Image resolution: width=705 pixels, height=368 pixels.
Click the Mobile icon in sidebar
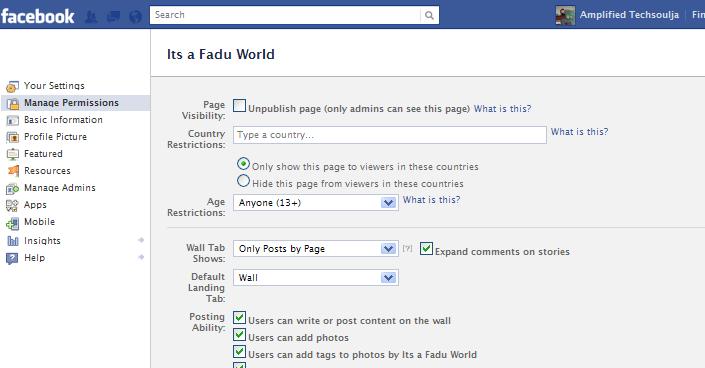[x=13, y=223]
